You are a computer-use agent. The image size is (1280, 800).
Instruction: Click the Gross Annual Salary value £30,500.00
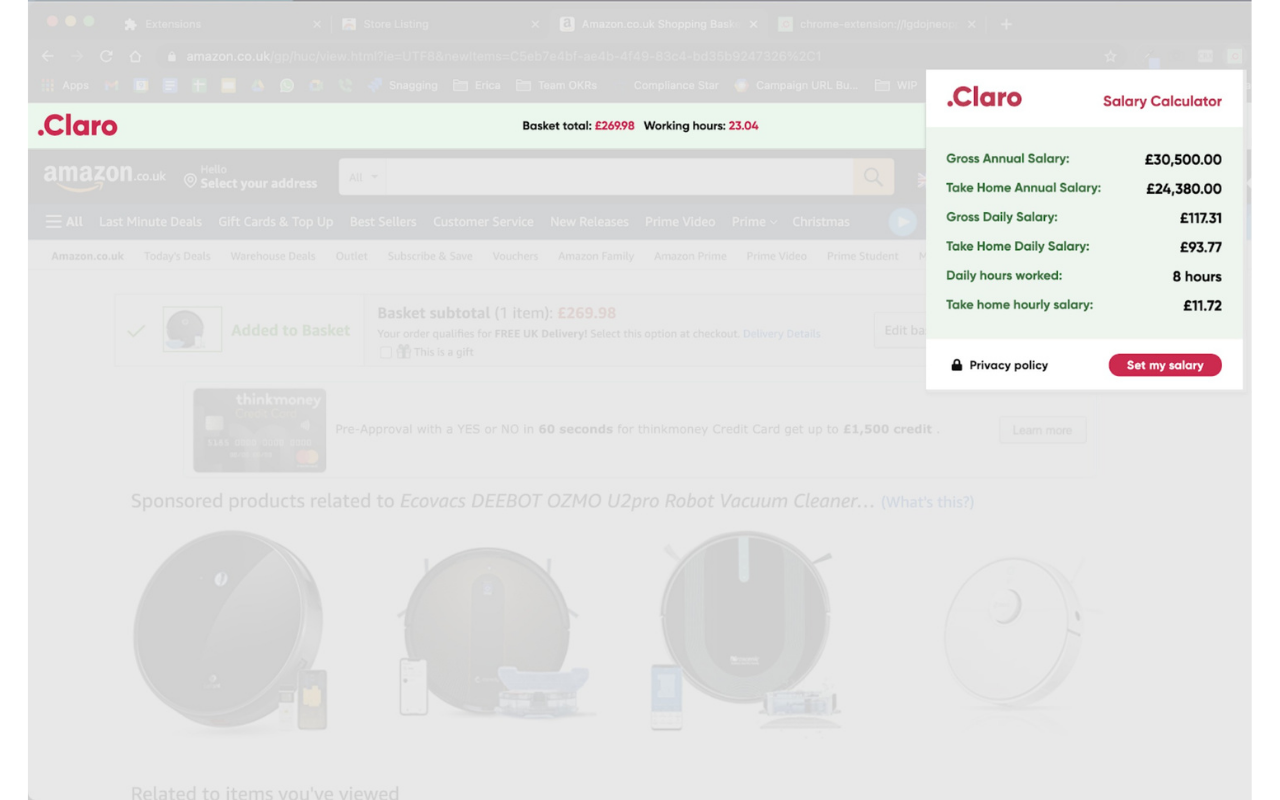pyautogui.click(x=1183, y=159)
